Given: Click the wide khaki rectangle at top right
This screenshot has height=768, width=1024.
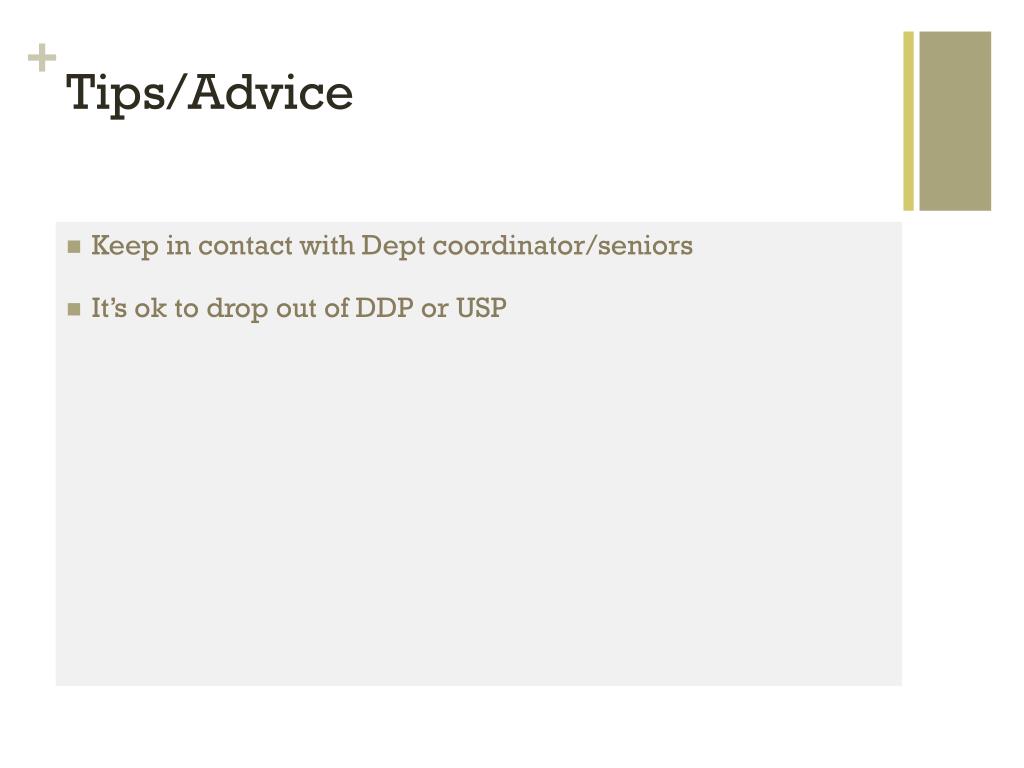Looking at the screenshot, I should (955, 121).
